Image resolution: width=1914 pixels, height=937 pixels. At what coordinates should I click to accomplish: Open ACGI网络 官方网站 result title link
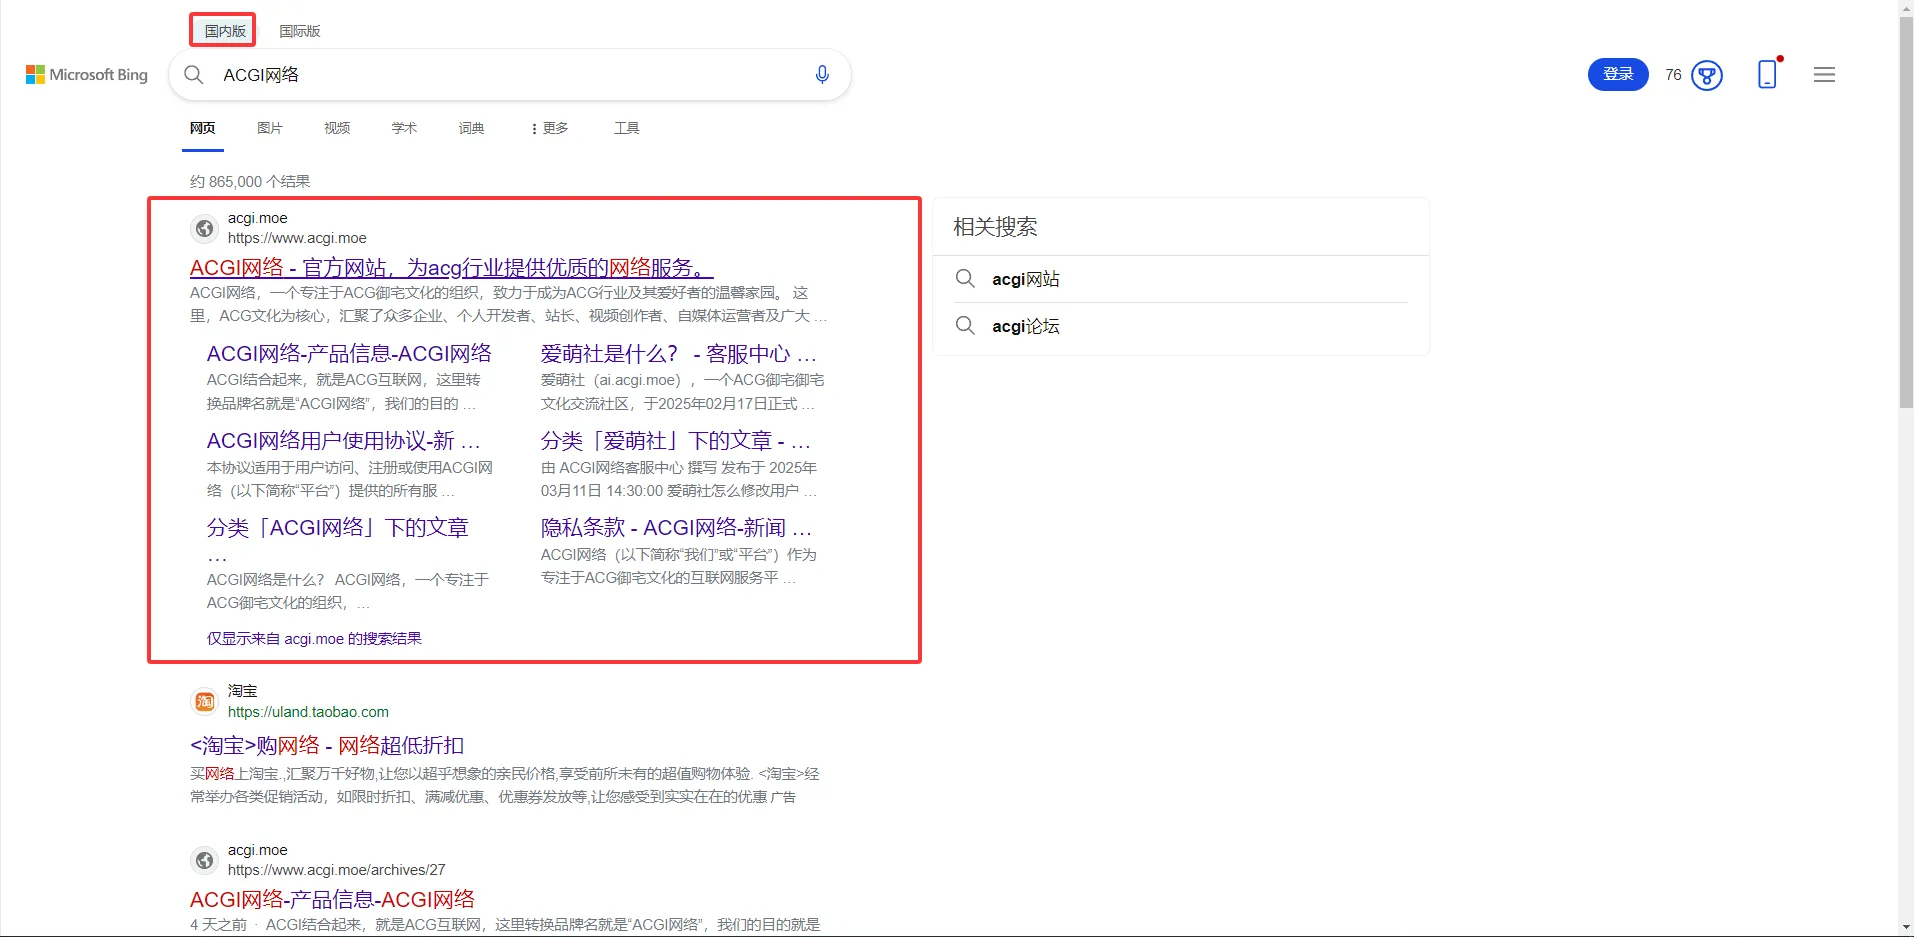pyautogui.click(x=451, y=268)
